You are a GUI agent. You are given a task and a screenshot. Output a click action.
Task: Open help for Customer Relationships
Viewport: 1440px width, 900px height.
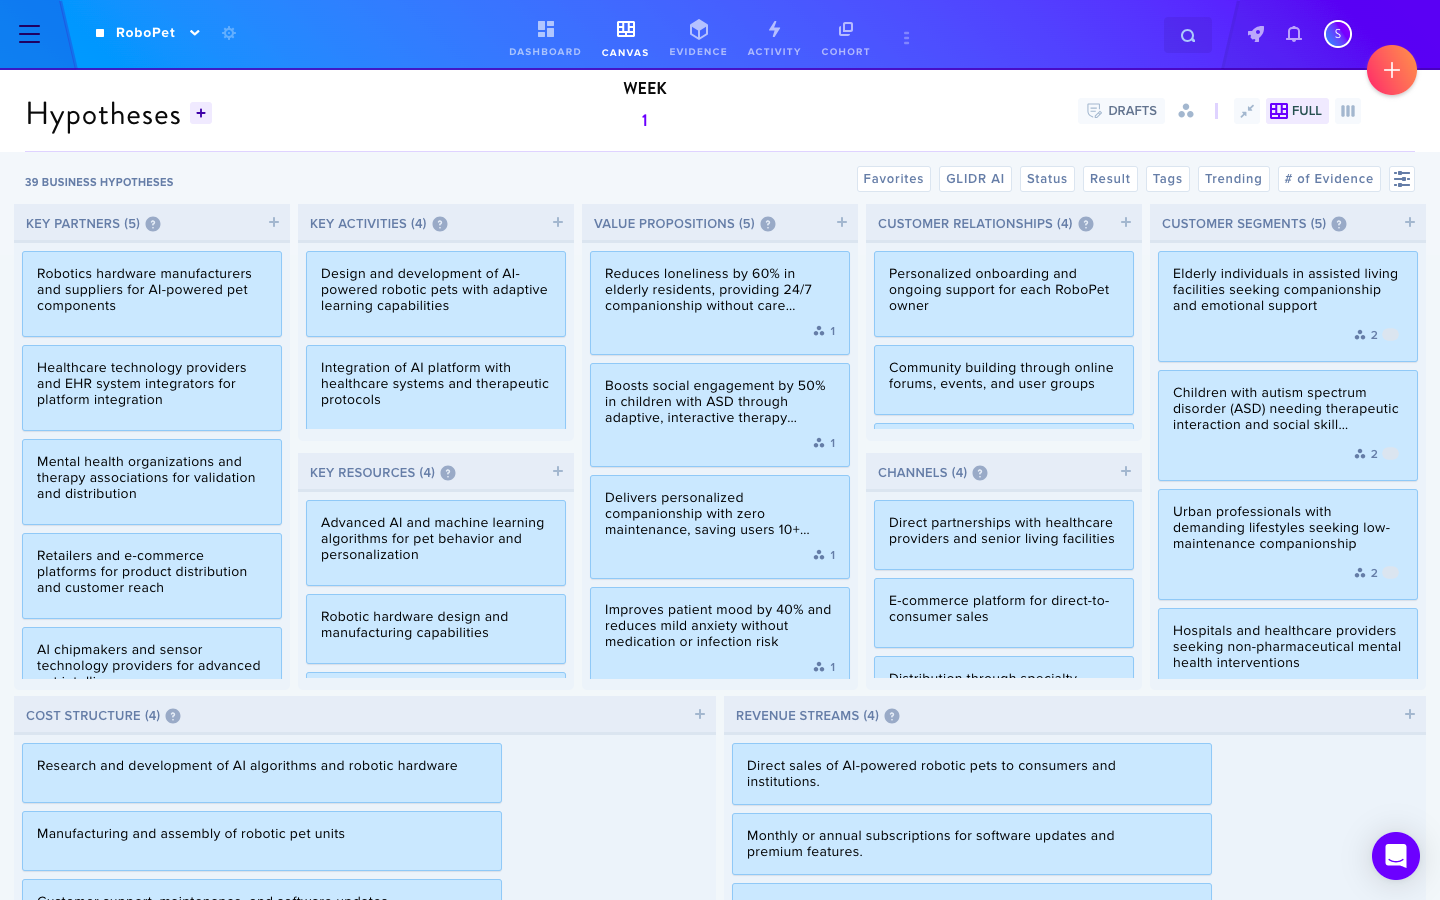(x=1086, y=224)
